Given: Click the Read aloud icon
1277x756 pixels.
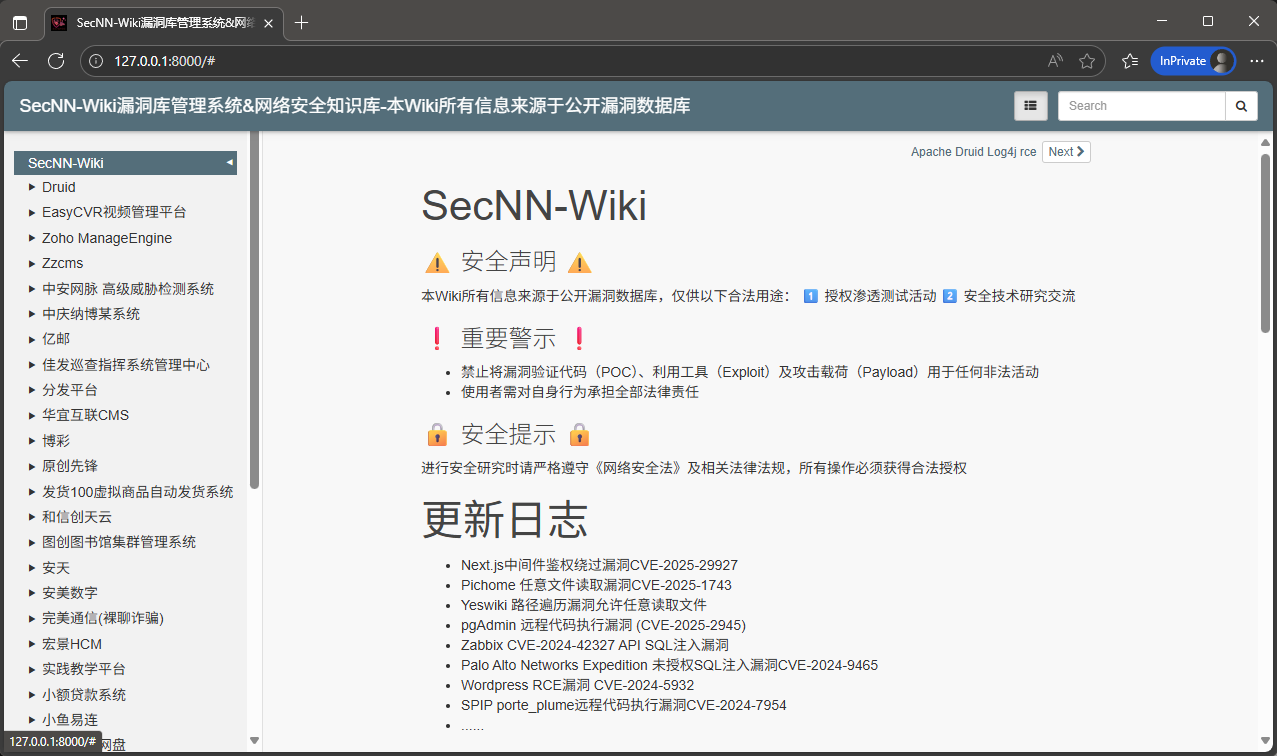Looking at the screenshot, I should pos(1055,61).
